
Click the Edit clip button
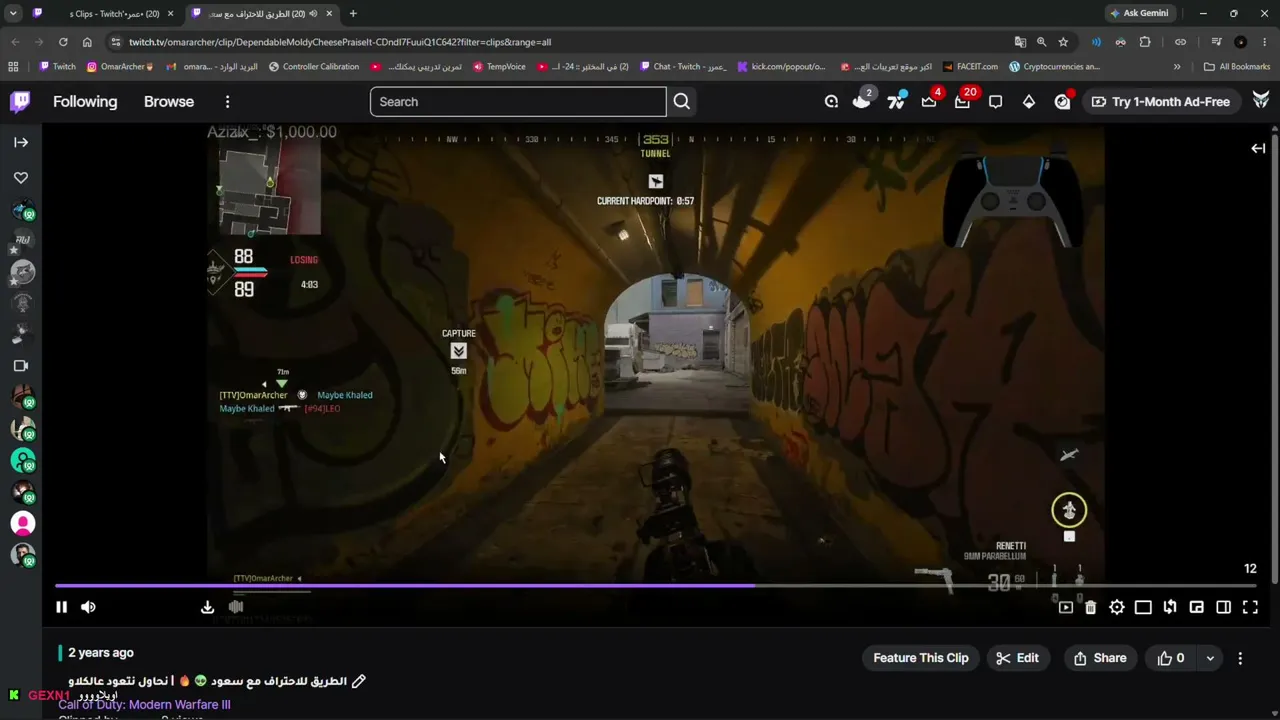(1017, 658)
